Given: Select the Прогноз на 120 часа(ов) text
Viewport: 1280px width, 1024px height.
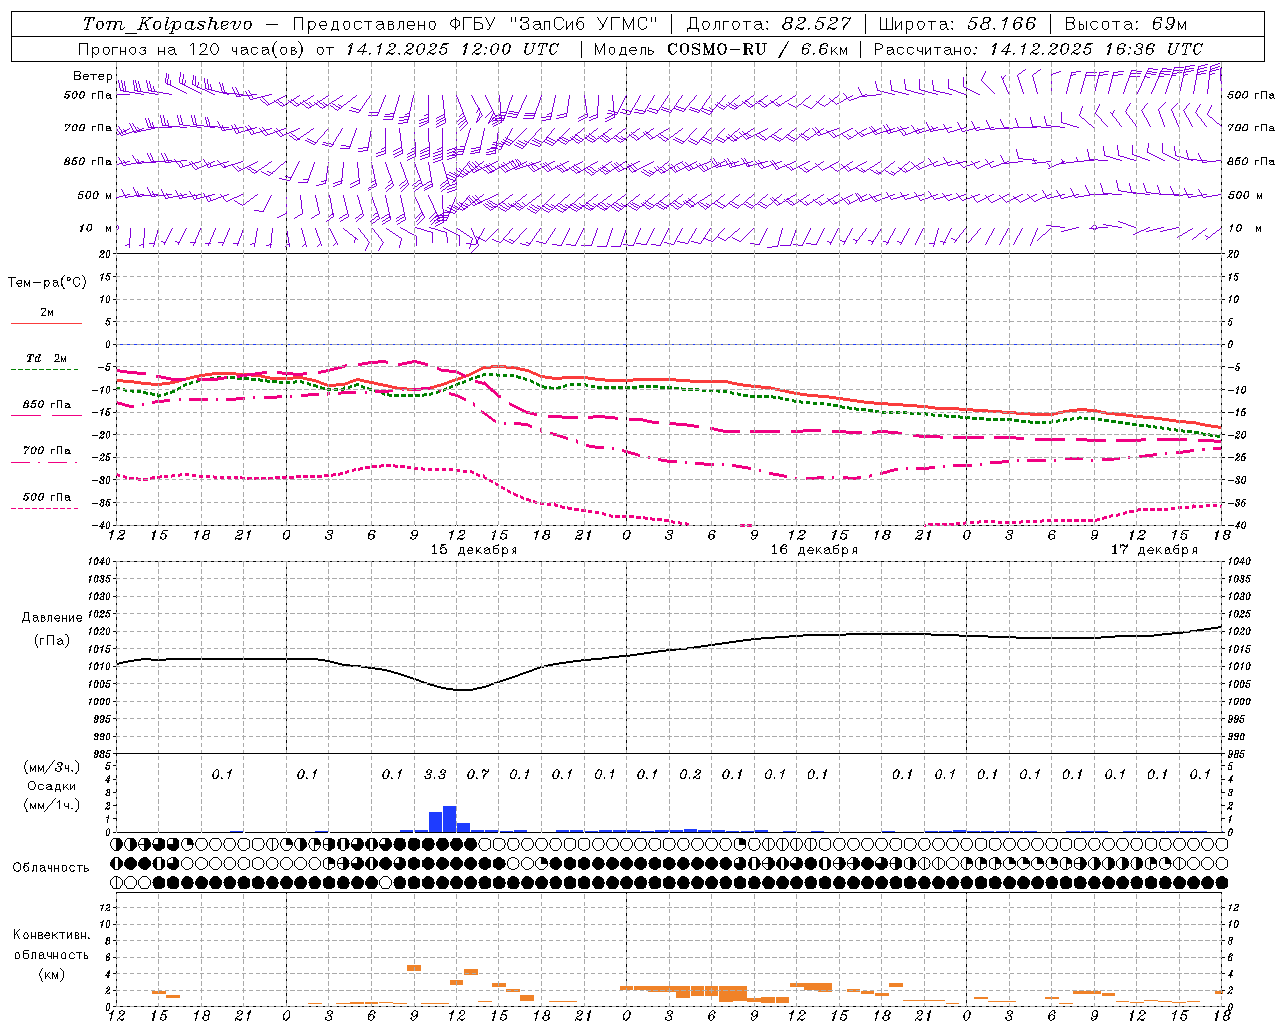Looking at the screenshot, I should click(x=192, y=49).
